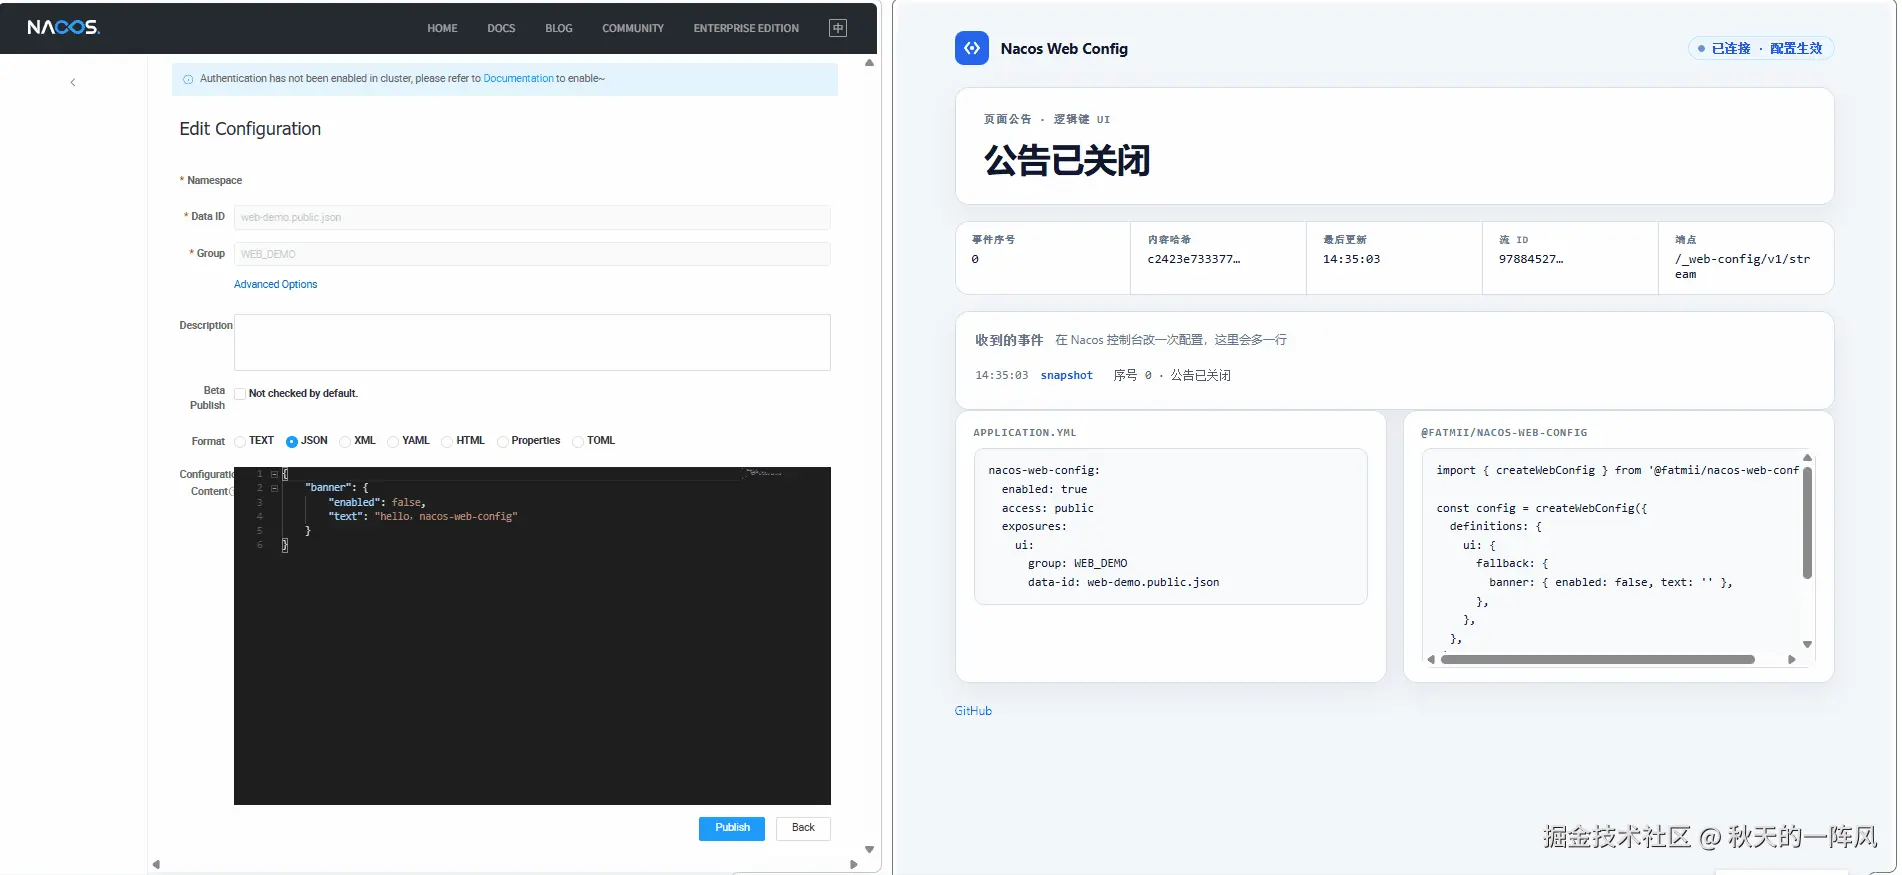
Task: Fold line 1 in the JSON editor
Action: point(274,474)
